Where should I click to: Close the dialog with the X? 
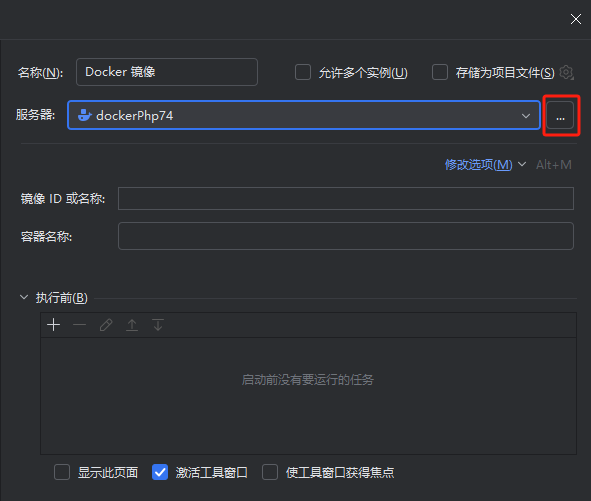pyautogui.click(x=576, y=19)
